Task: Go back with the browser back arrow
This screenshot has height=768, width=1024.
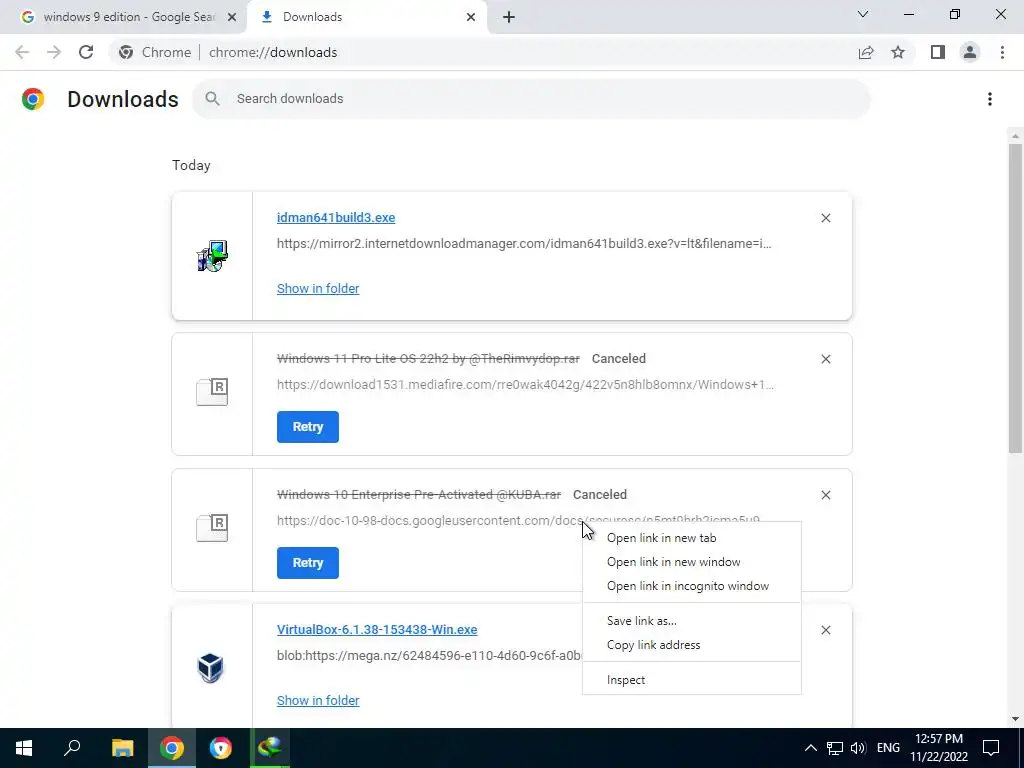Action: pos(22,52)
